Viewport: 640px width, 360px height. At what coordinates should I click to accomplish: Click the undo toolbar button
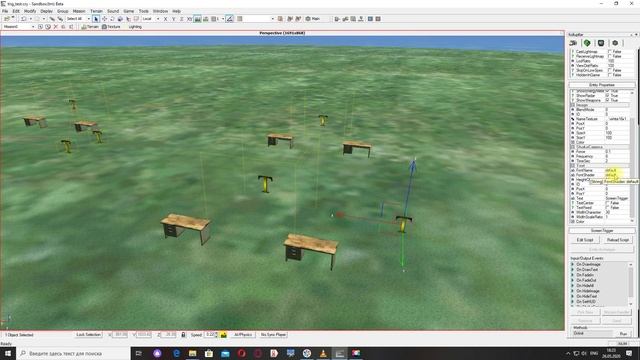click(x=23, y=19)
